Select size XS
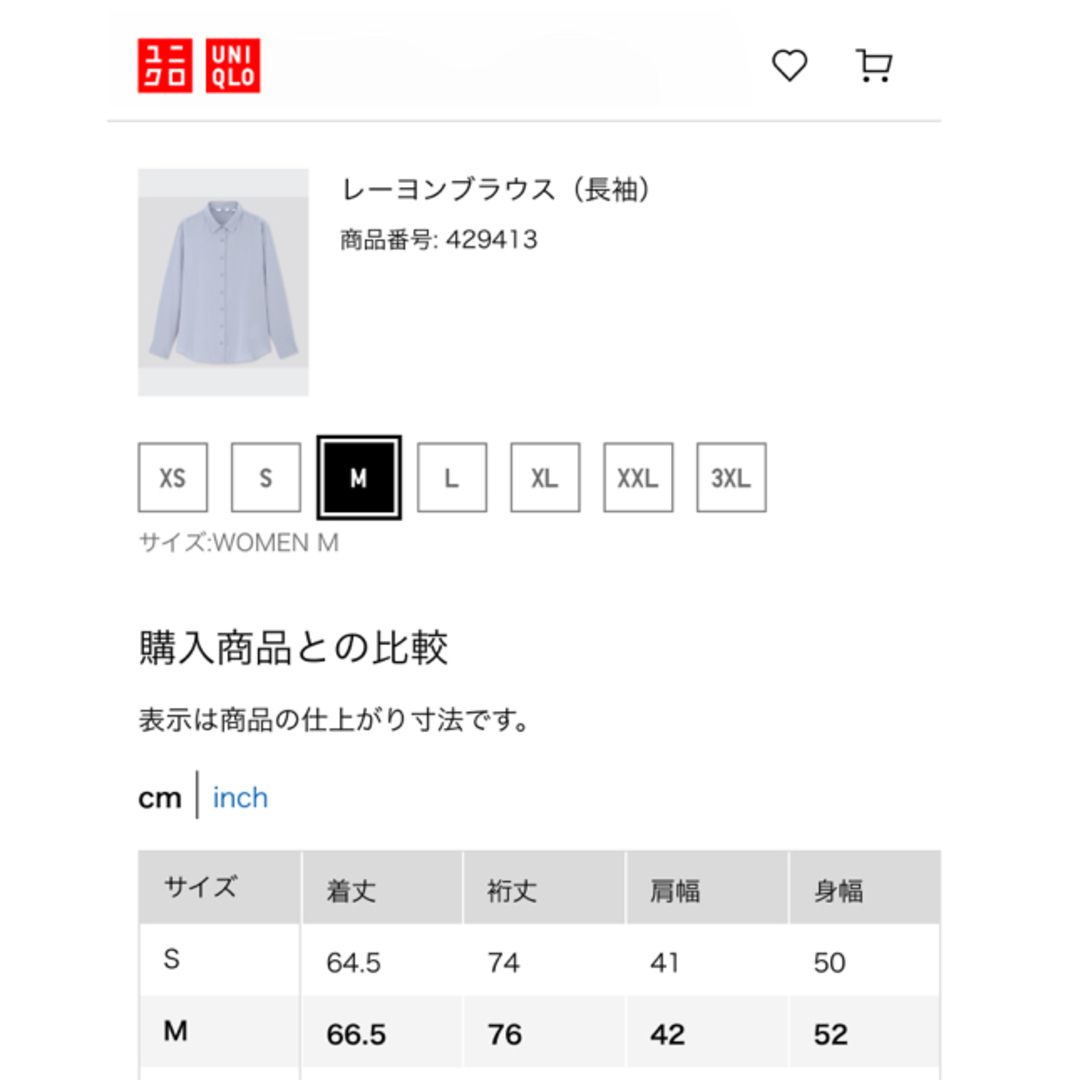Image resolution: width=1080 pixels, height=1080 pixels. 173,477
